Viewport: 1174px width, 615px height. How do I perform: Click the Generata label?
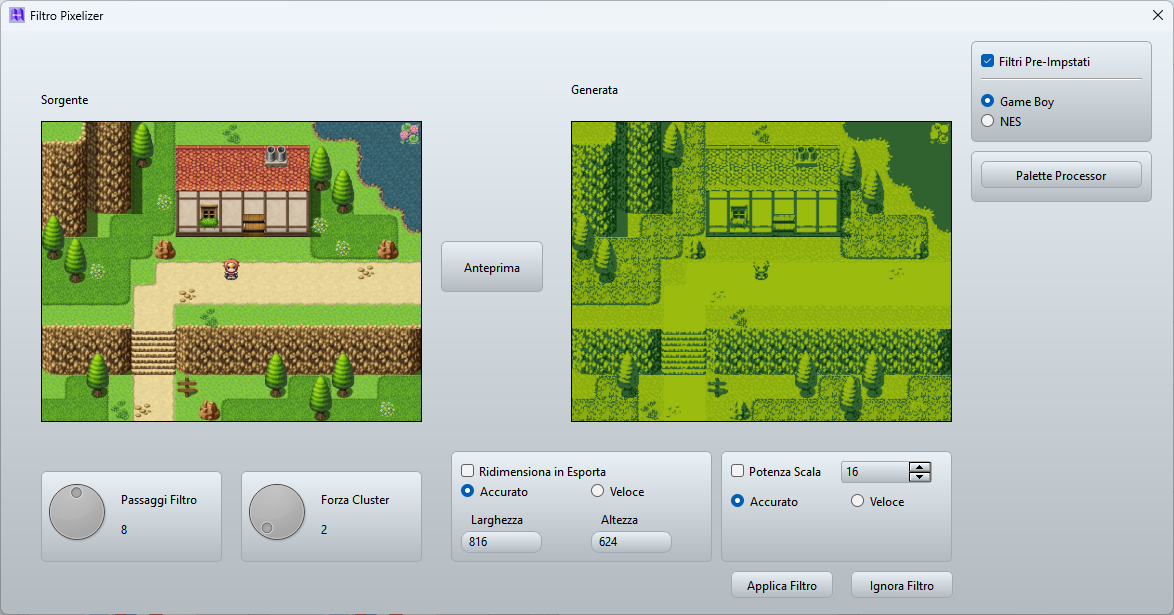pyautogui.click(x=594, y=90)
